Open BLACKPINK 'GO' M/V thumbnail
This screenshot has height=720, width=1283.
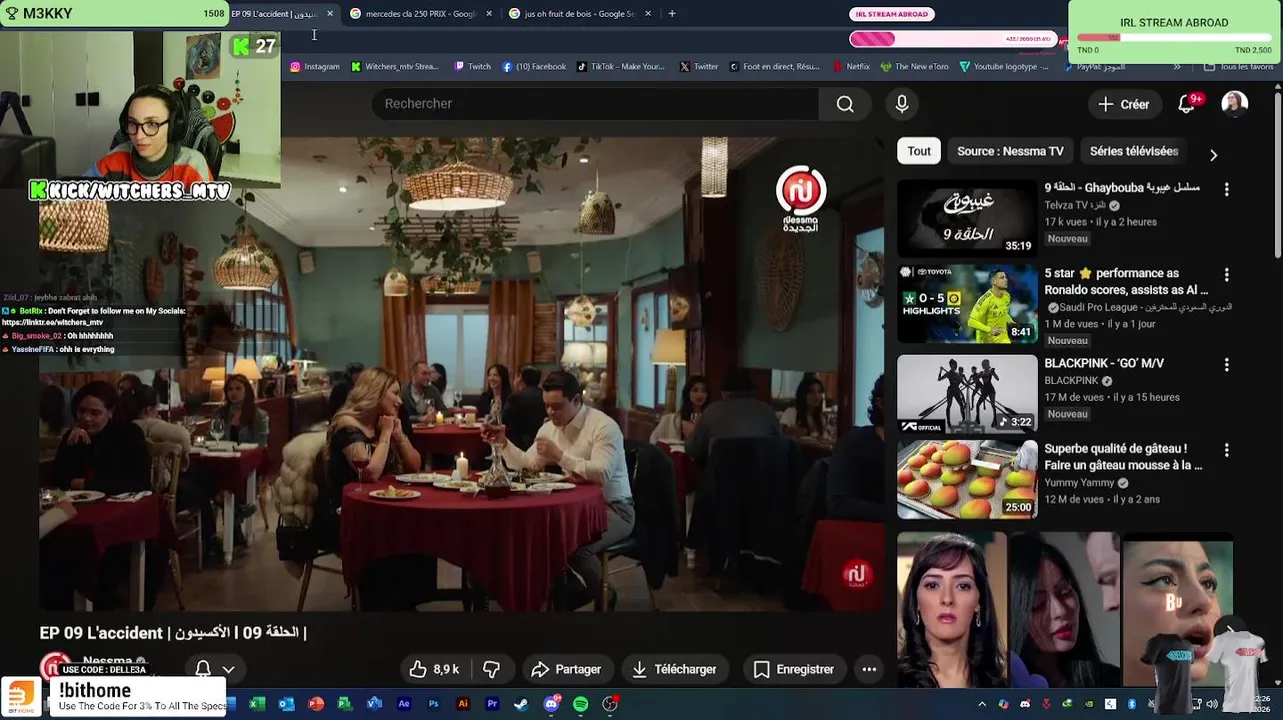click(x=967, y=394)
